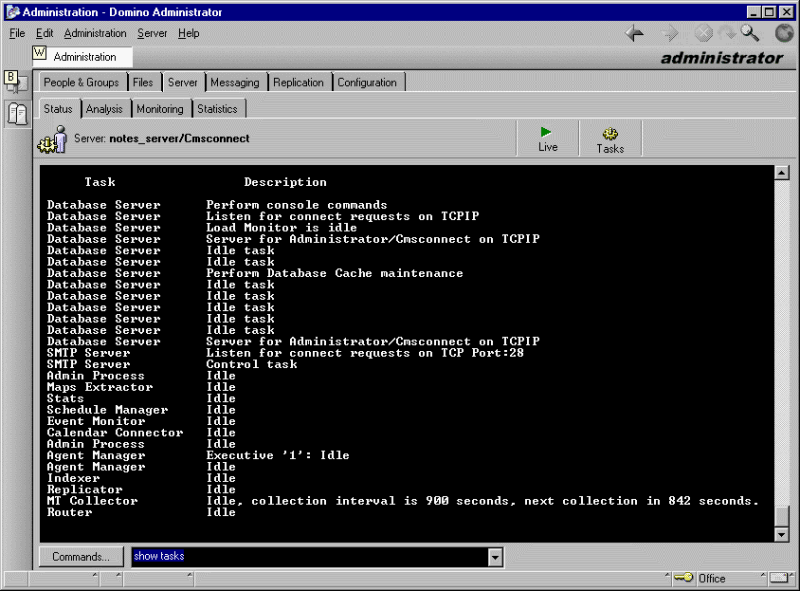Click the 'MT Collector' task row

coord(403,501)
